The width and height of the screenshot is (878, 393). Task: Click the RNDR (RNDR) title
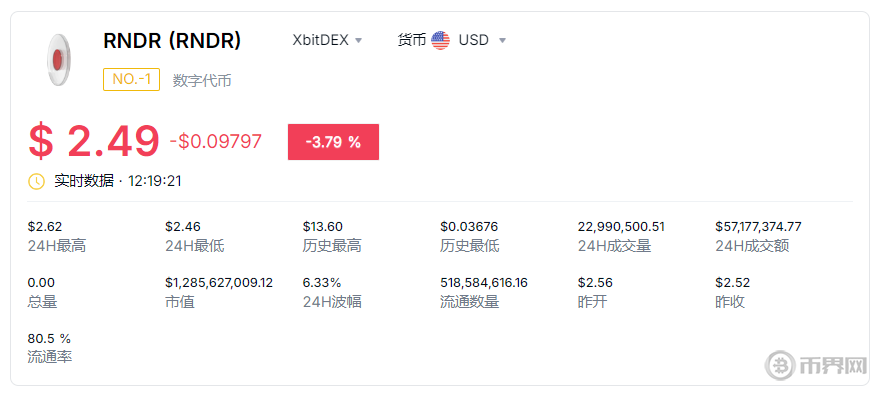coord(172,40)
